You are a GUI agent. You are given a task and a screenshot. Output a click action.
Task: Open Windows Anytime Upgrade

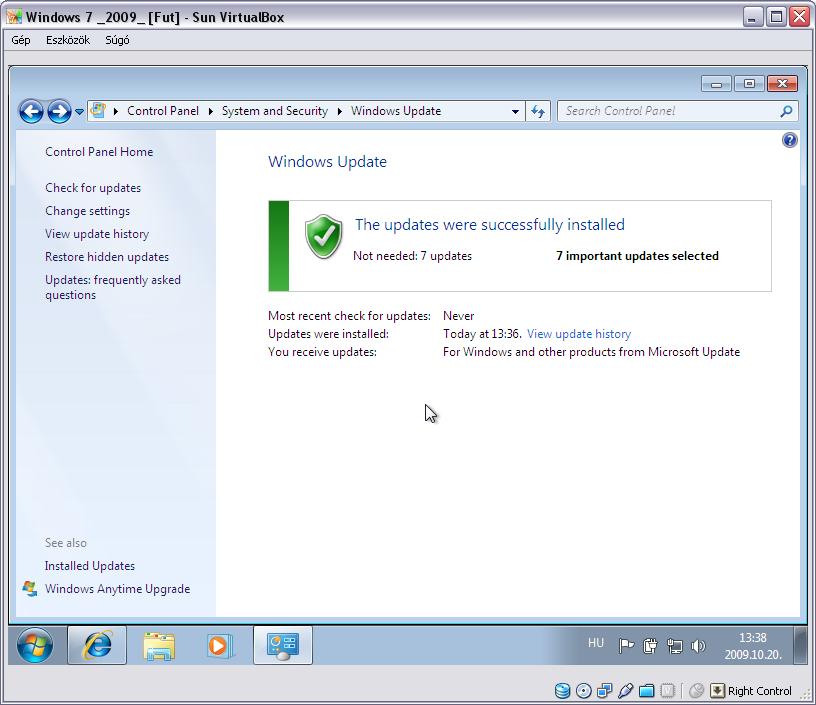click(x=117, y=589)
